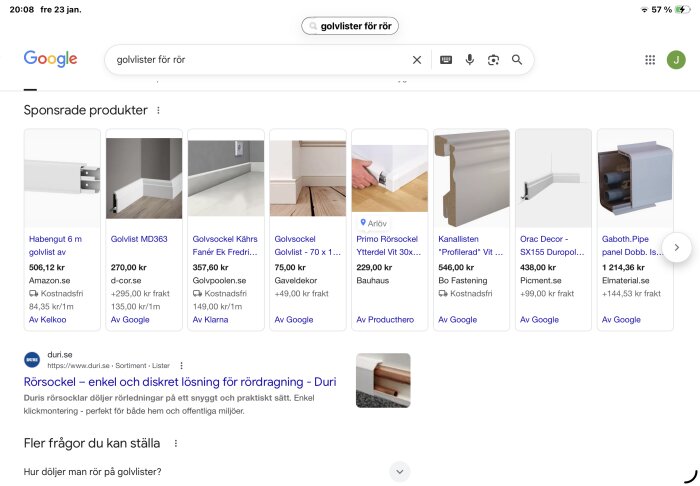This screenshot has height=486, width=700.
Task: Click Av Google under Golvlist MD363
Action: [x=130, y=320]
